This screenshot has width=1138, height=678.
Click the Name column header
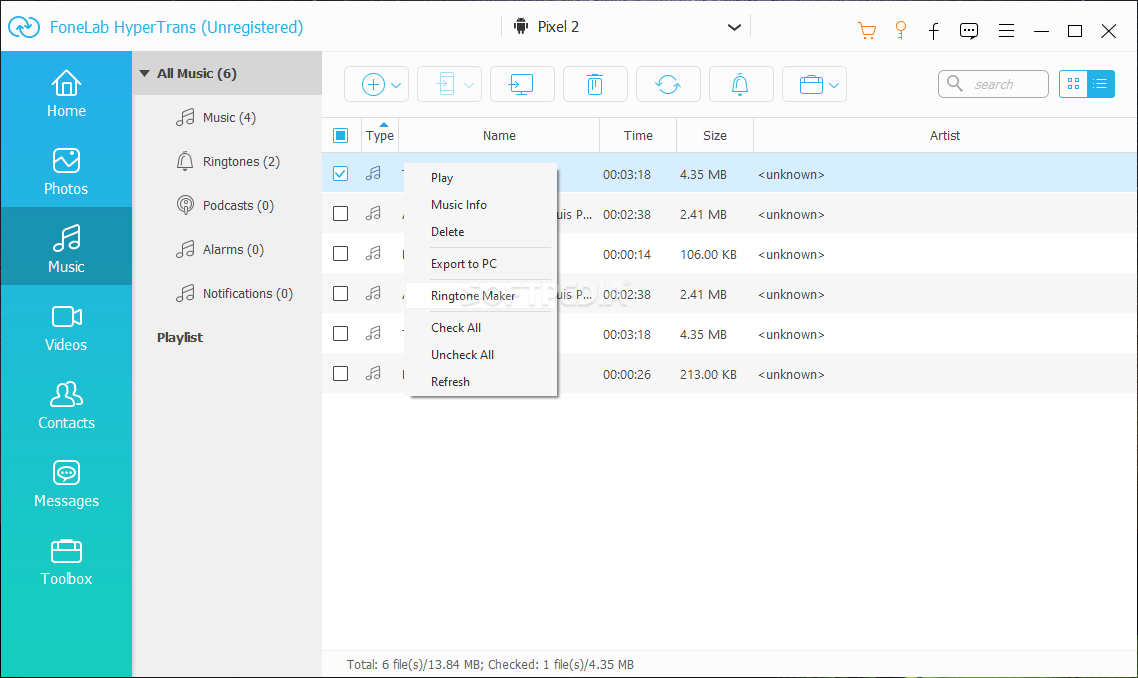[499, 135]
